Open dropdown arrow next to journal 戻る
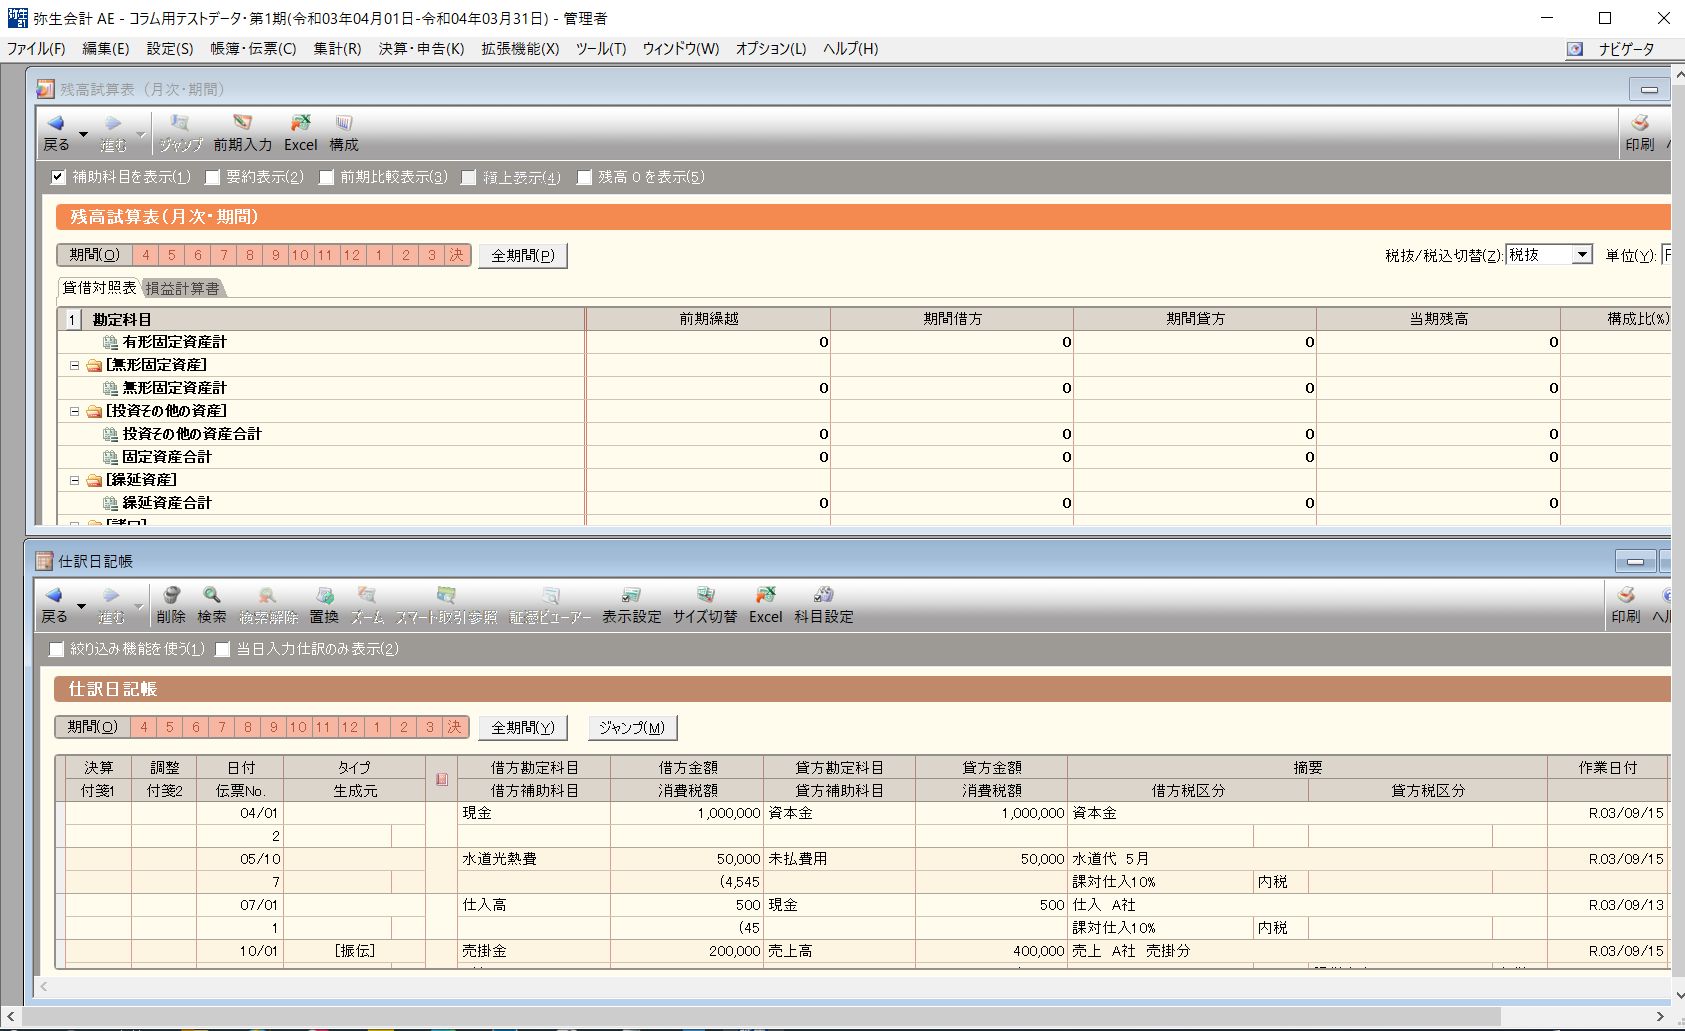Screen dimensions: 1685x1031 pos(81,606)
